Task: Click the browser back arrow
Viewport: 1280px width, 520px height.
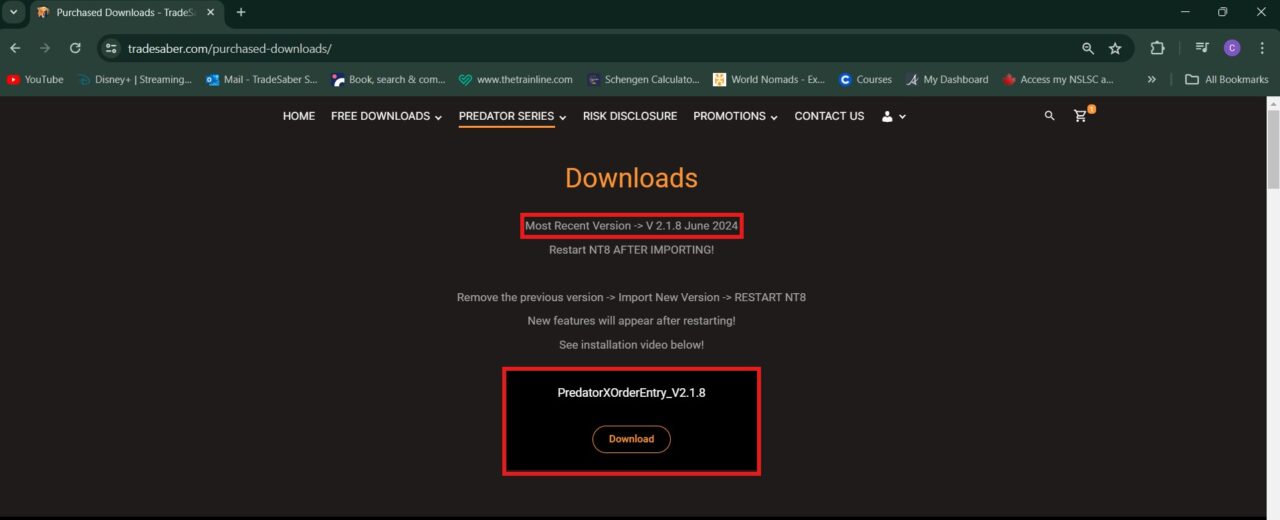Action: pyautogui.click(x=15, y=48)
